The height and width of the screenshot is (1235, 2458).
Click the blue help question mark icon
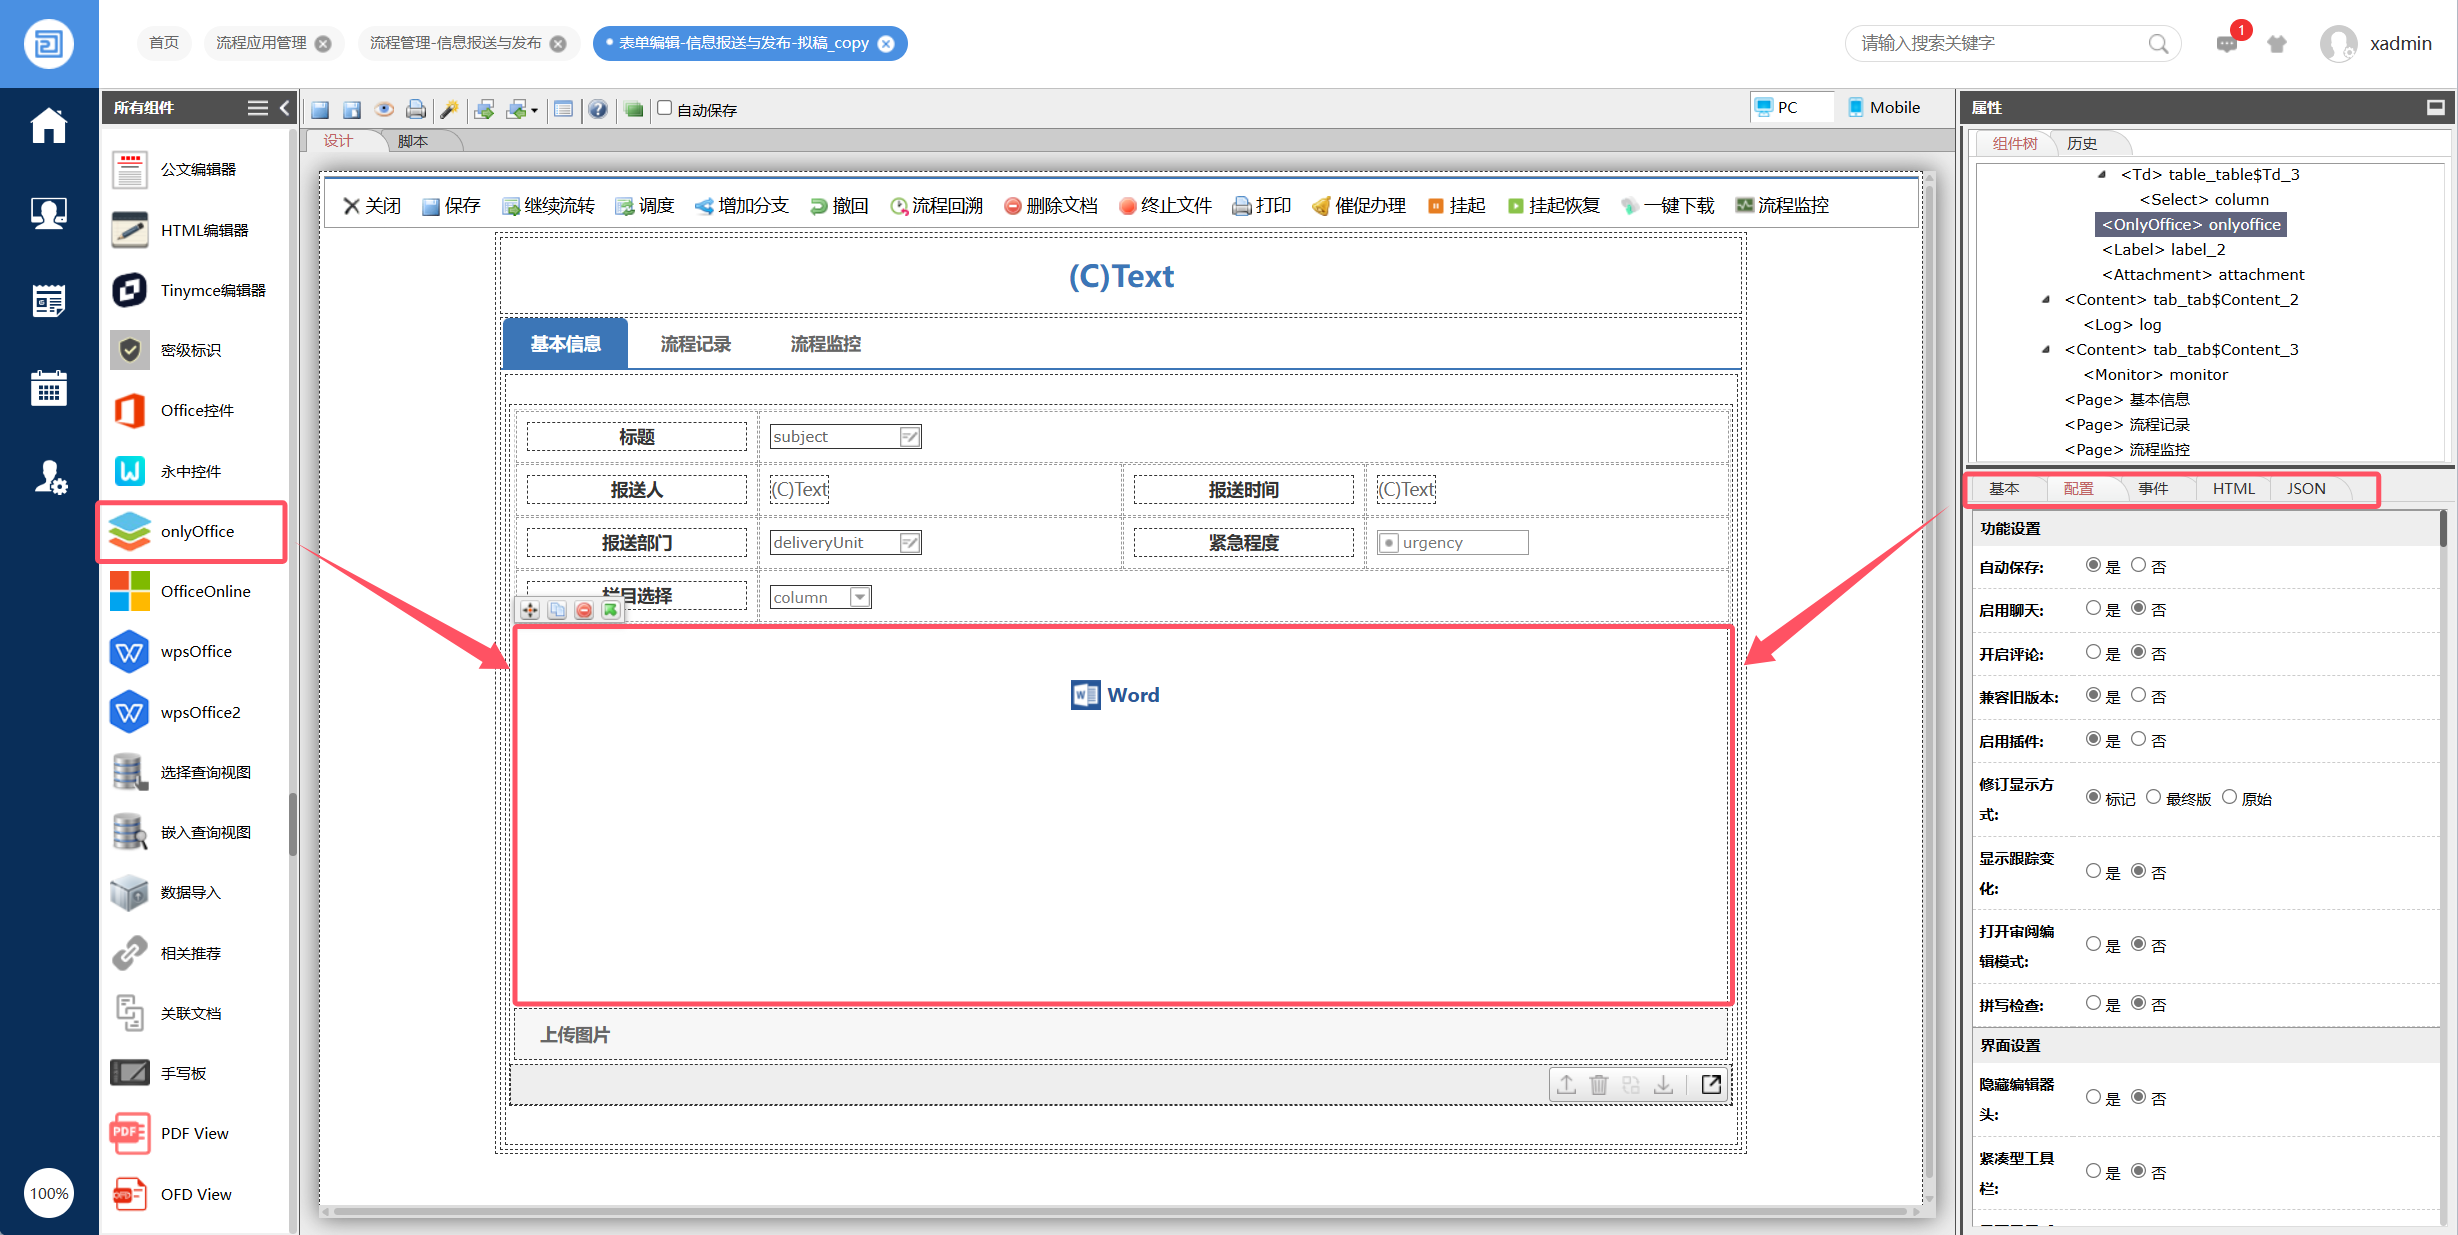597,109
